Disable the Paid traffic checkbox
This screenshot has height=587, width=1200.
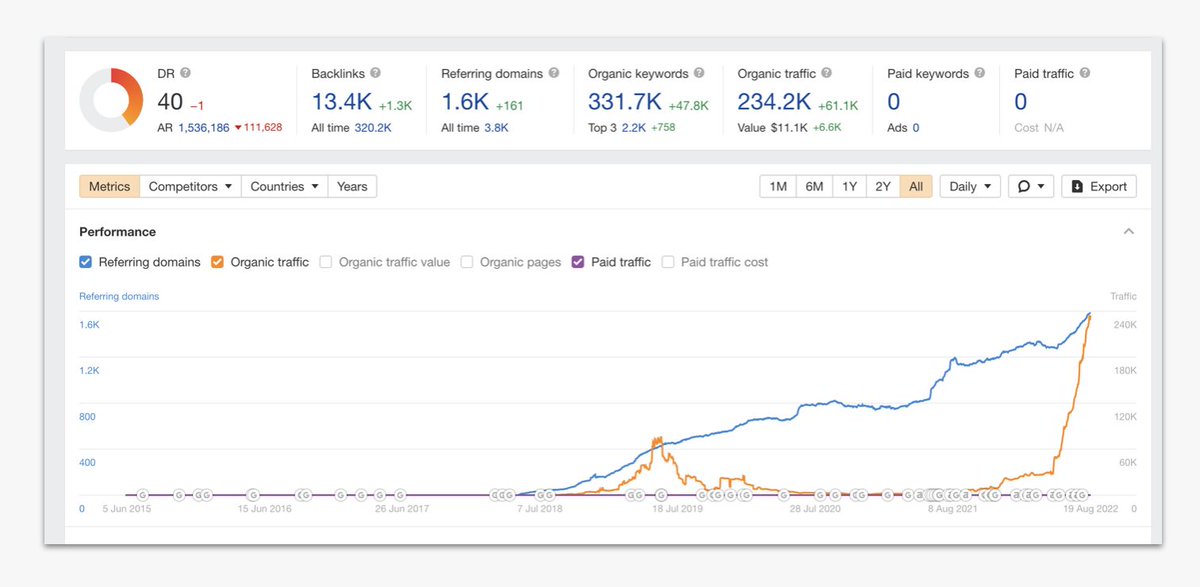[578, 261]
